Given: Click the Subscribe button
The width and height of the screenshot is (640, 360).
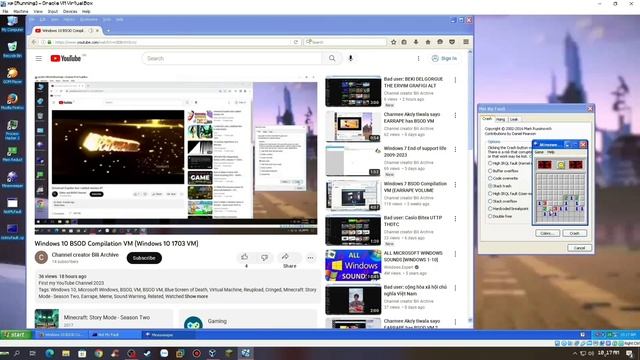Looking at the screenshot, I should pyautogui.click(x=144, y=258).
